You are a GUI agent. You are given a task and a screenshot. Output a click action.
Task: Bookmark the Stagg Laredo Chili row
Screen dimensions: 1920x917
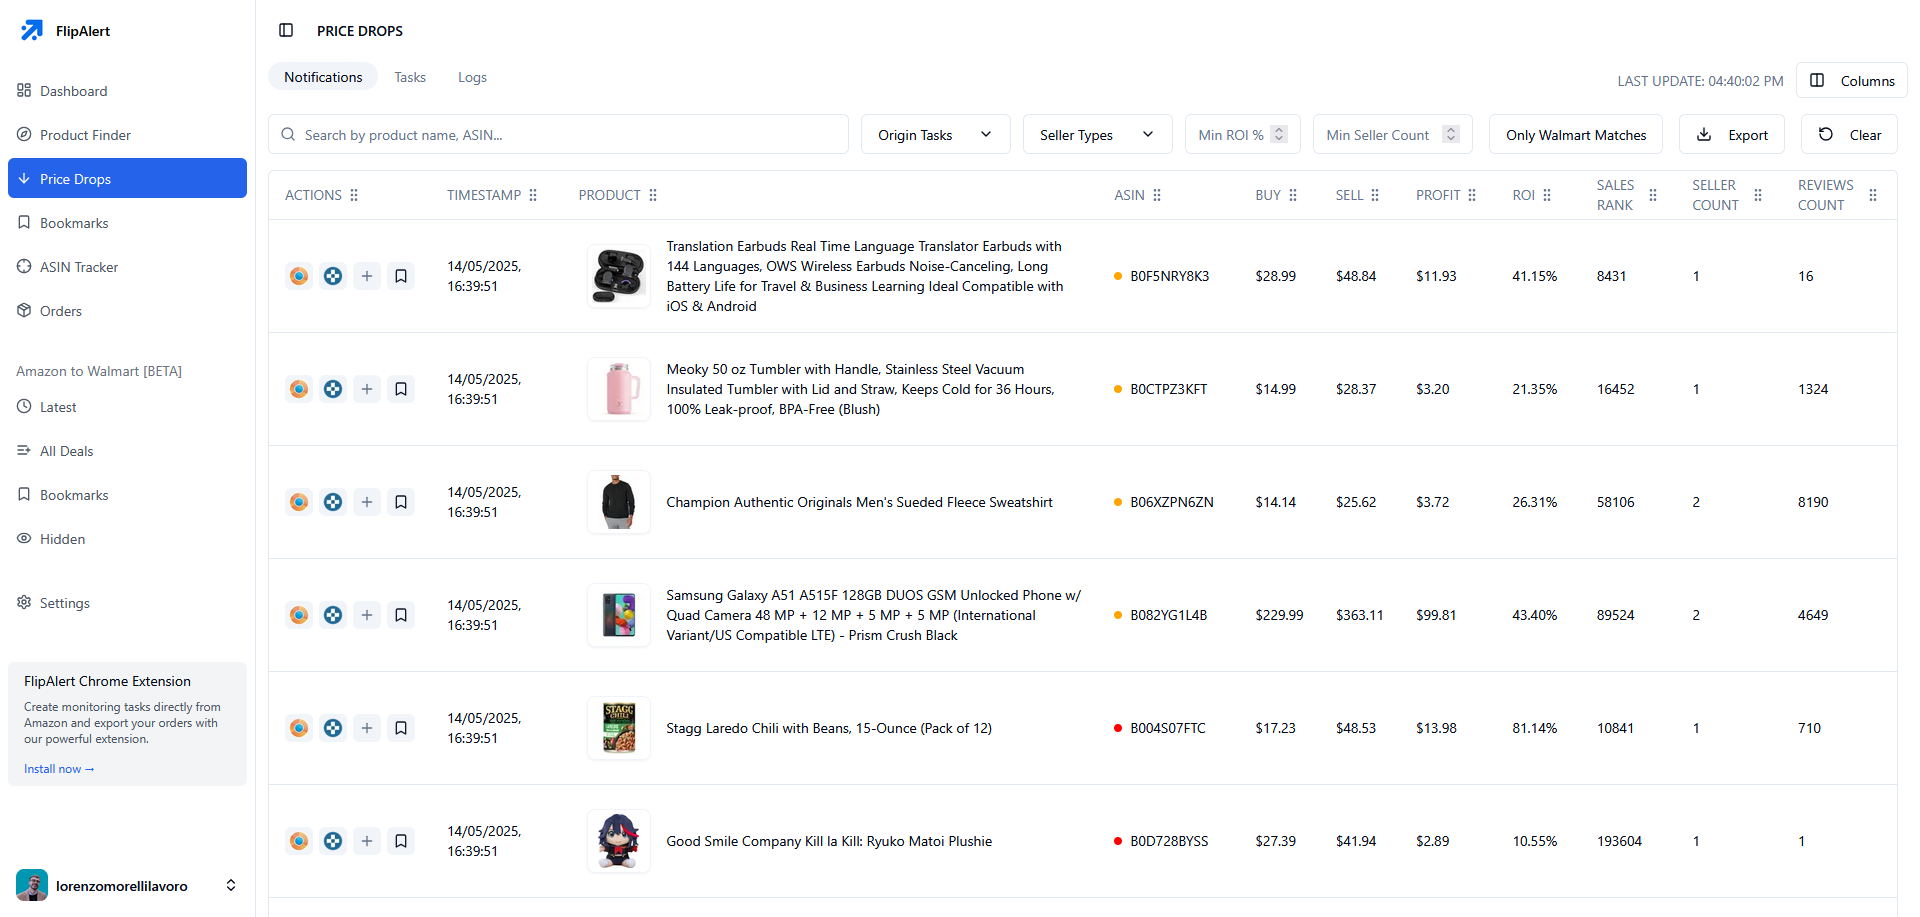(401, 728)
